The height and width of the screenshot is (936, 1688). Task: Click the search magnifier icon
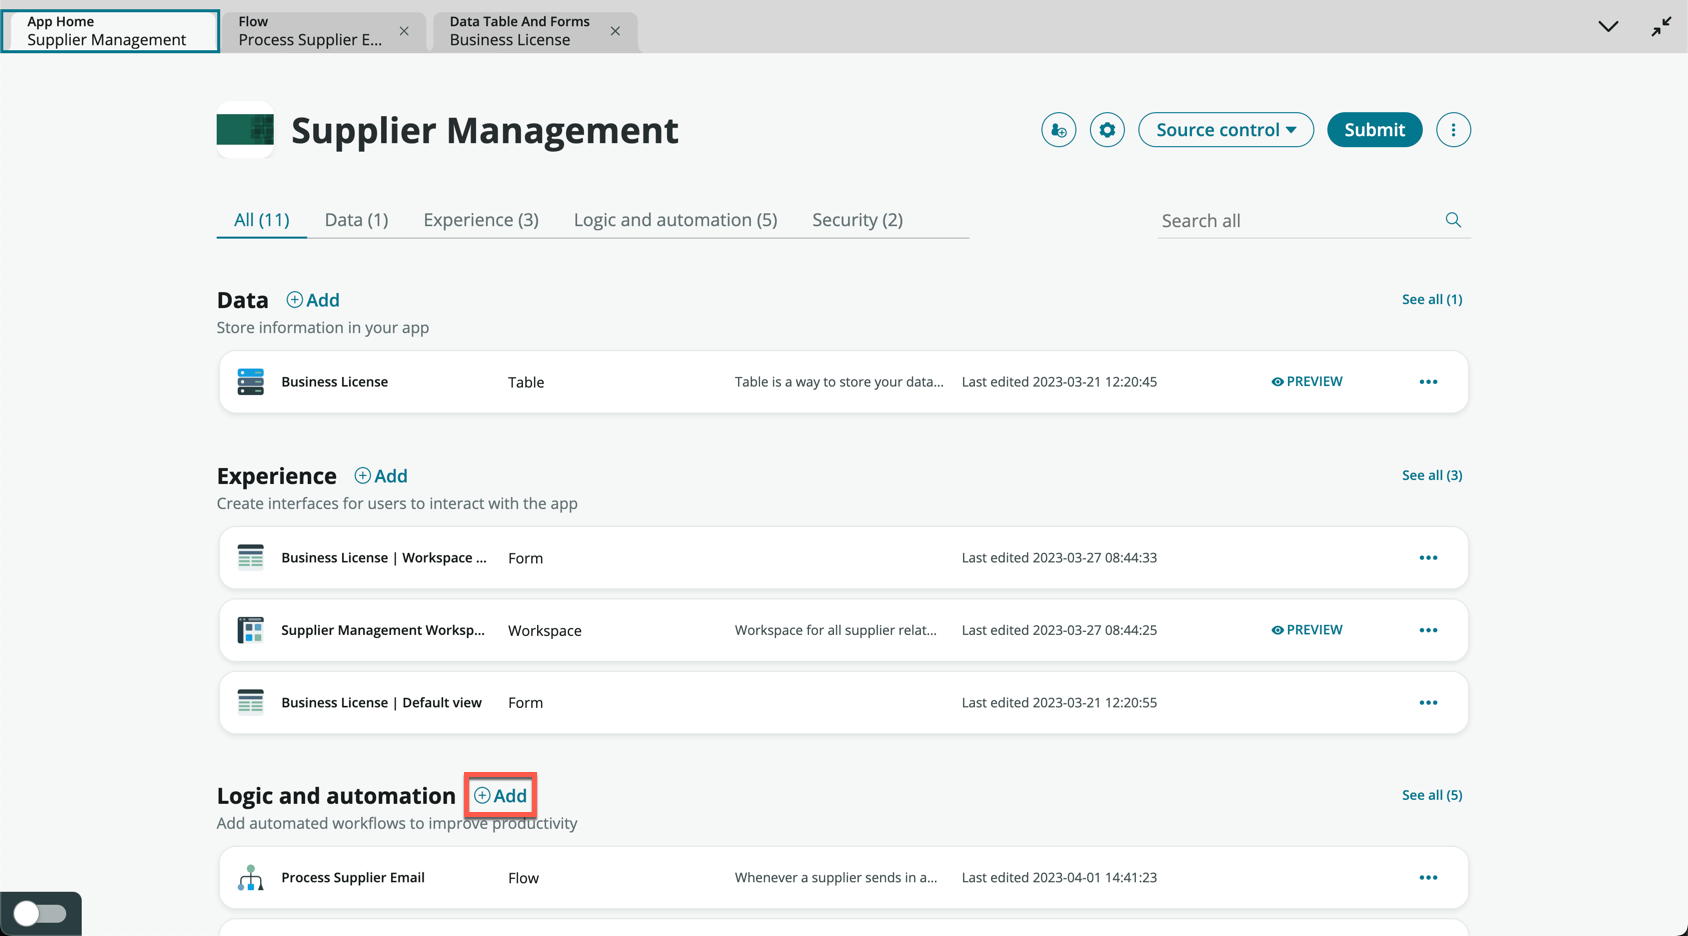pyautogui.click(x=1453, y=220)
